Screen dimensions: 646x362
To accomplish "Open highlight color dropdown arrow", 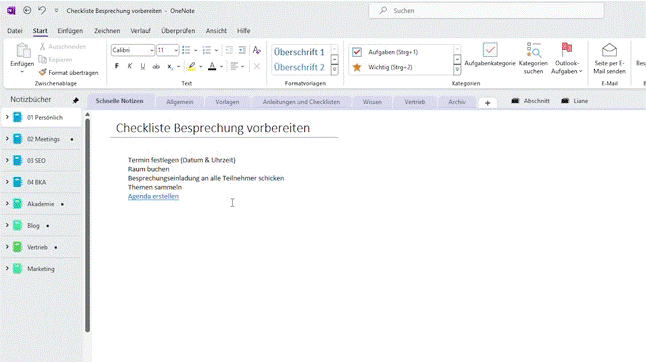I will 201,66.
